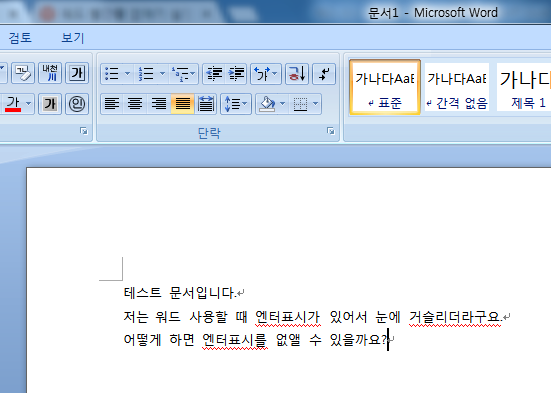Click the distribute text alignment icon

click(x=206, y=104)
